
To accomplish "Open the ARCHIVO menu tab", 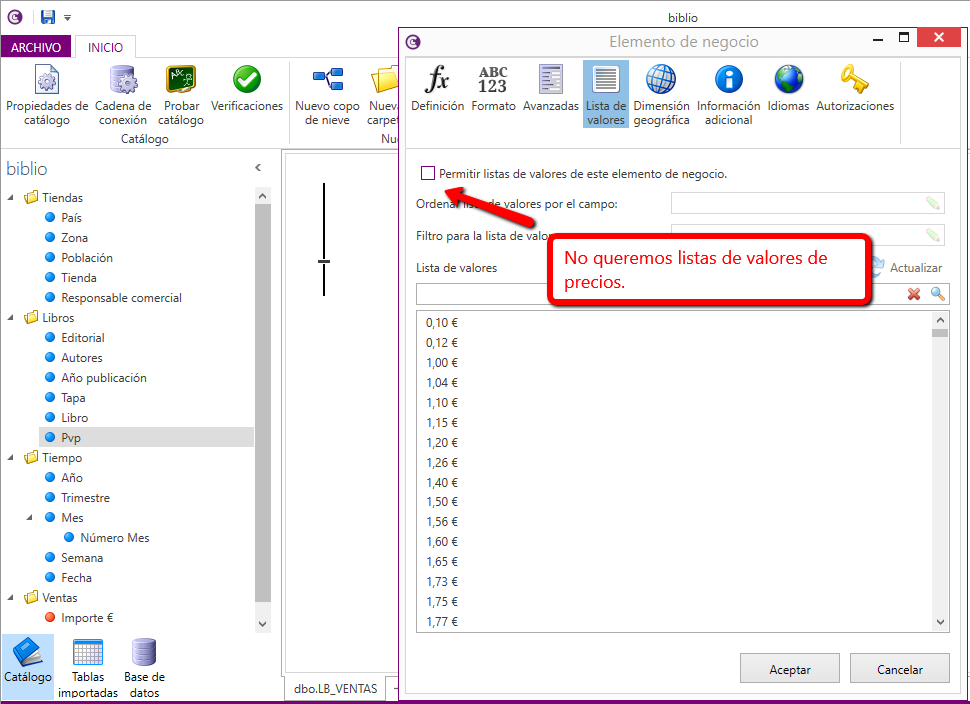I will coord(36,47).
